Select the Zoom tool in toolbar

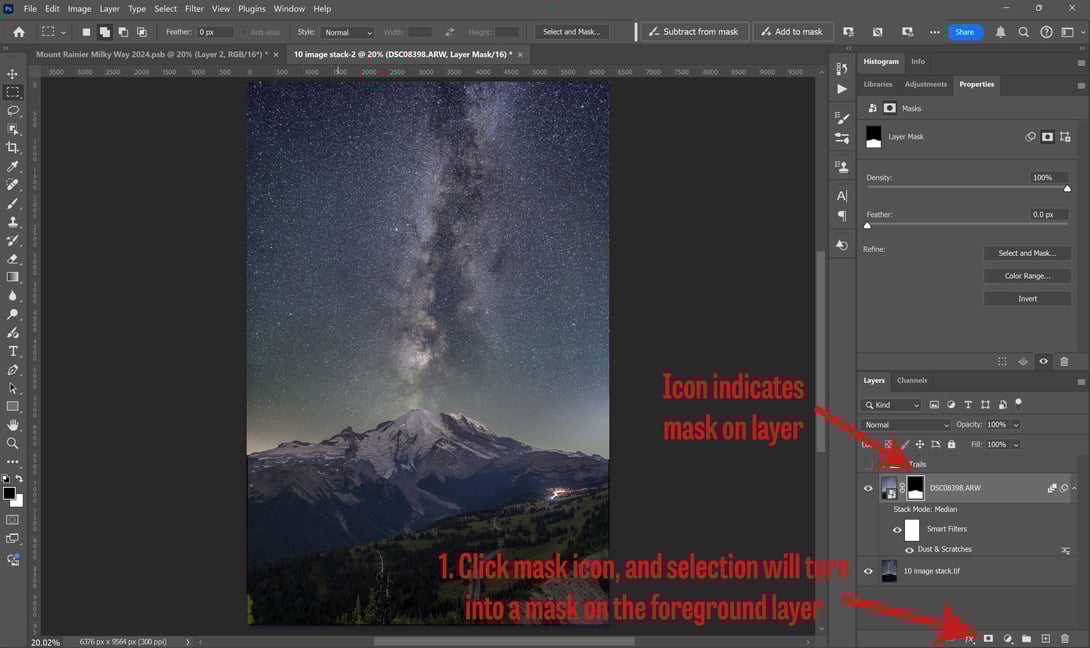[x=13, y=443]
